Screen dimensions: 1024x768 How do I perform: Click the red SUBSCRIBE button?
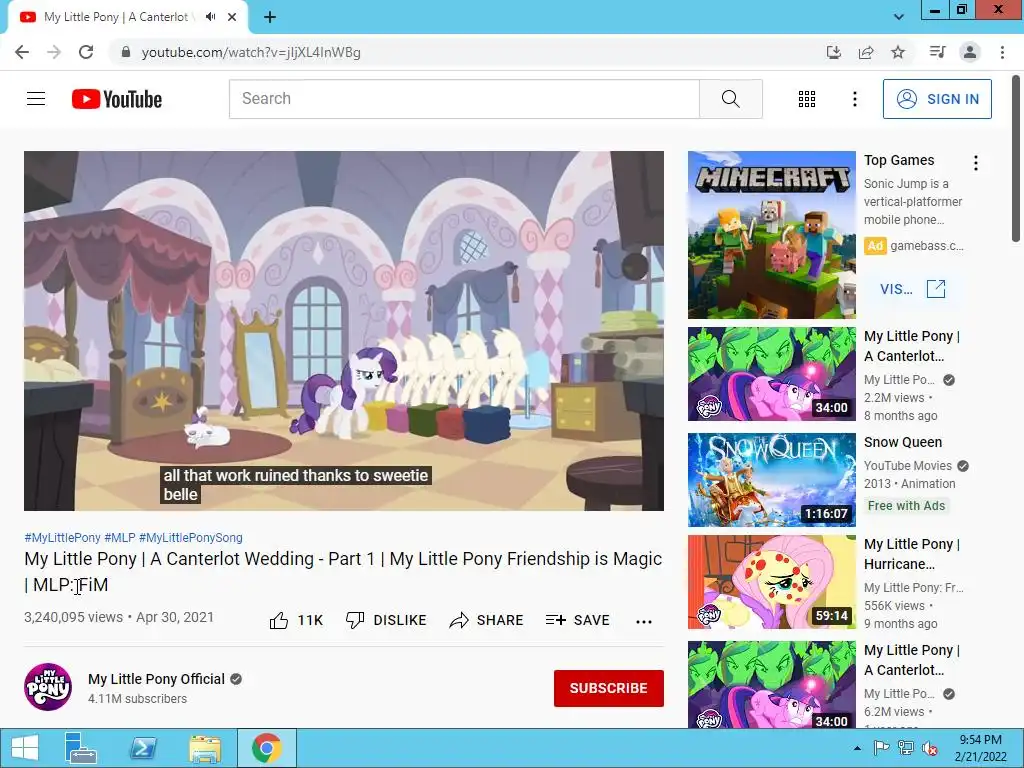click(x=609, y=688)
